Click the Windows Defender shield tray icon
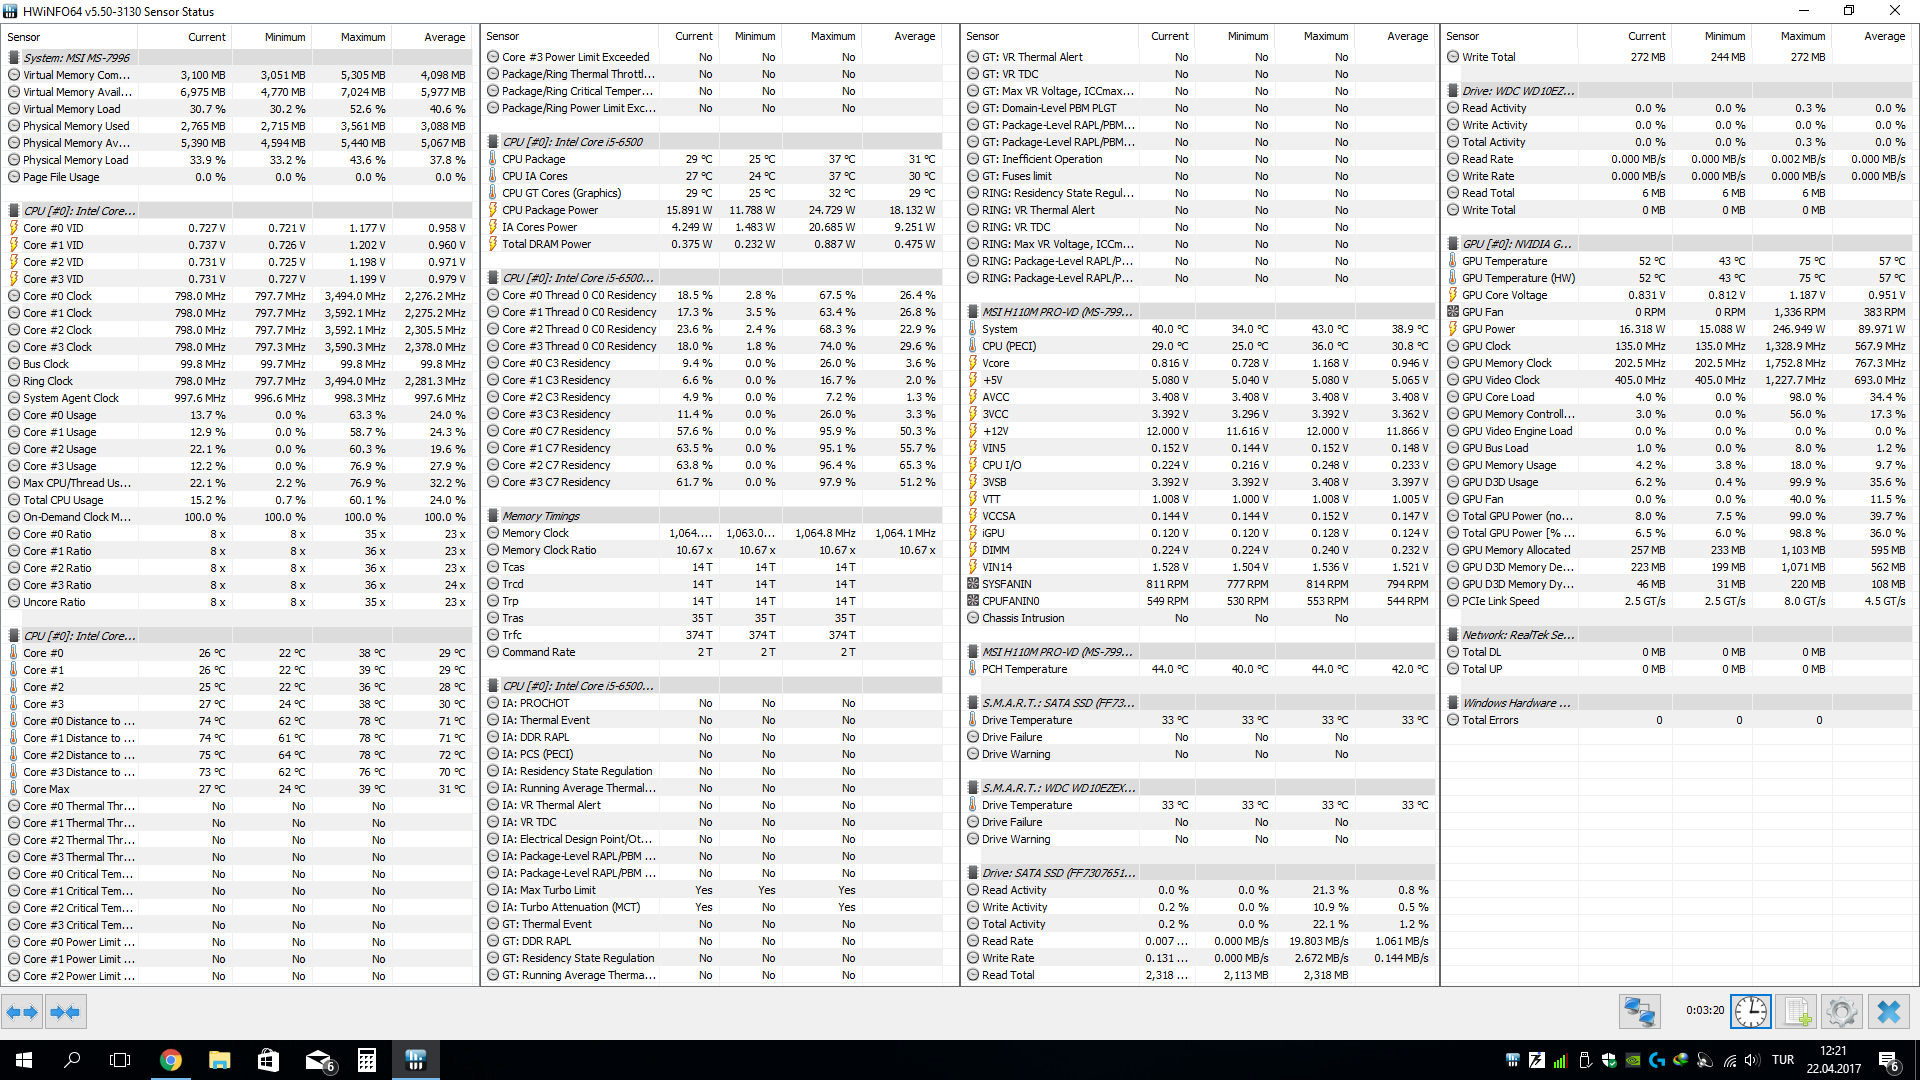 coord(1609,1060)
